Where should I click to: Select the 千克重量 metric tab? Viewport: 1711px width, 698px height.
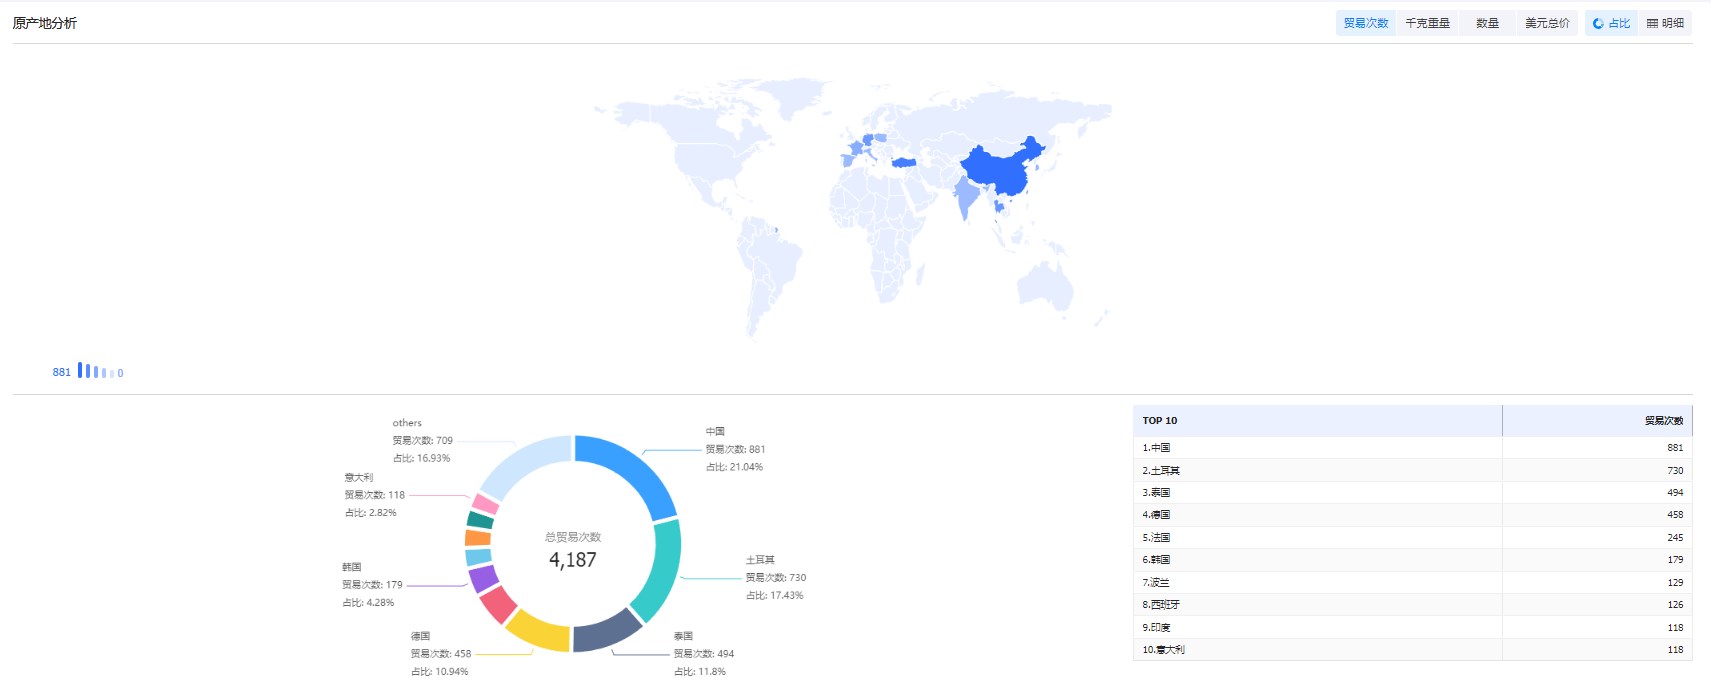point(1427,23)
